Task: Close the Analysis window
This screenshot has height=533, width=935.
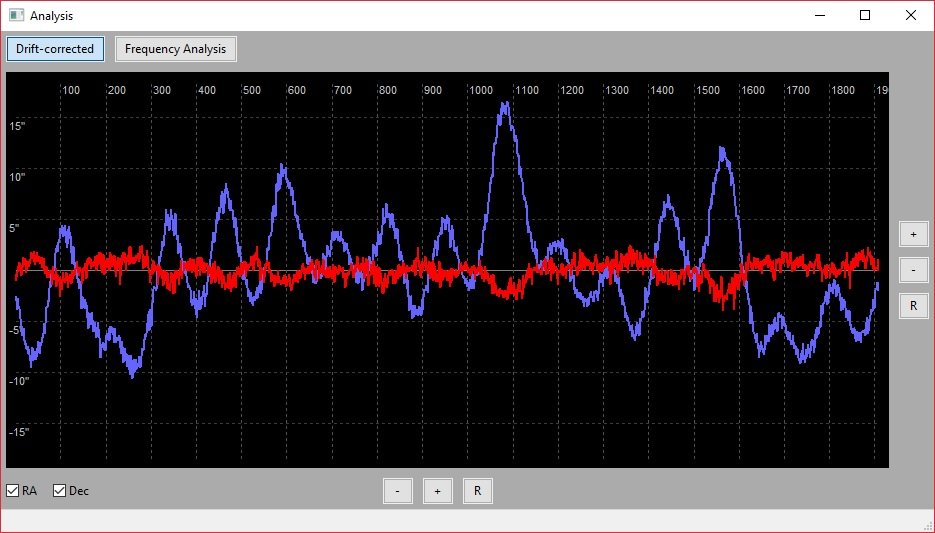Action: click(911, 16)
